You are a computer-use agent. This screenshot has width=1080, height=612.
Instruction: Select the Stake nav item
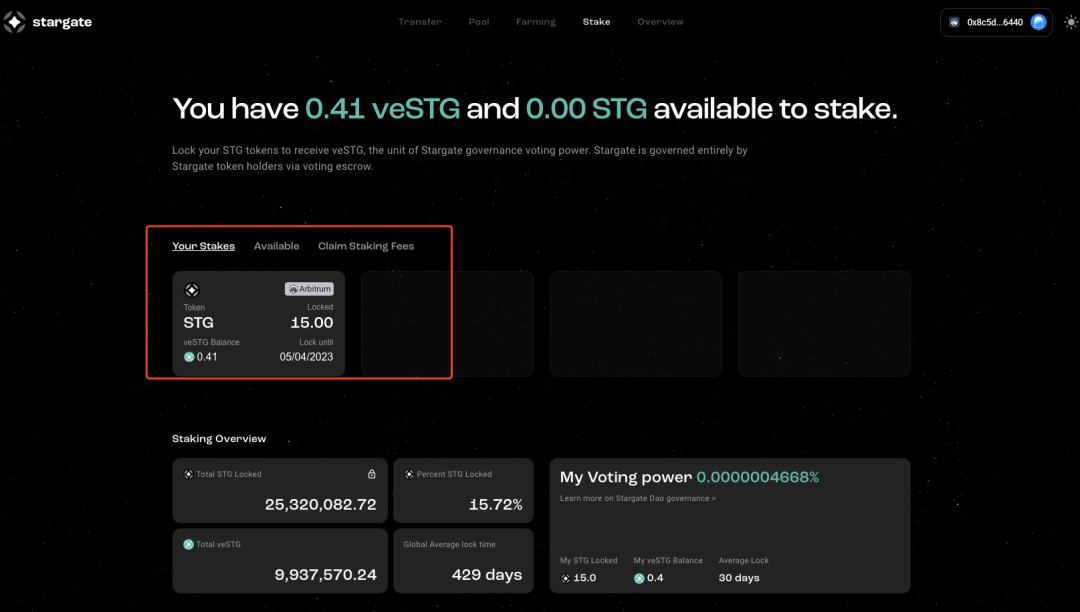pyautogui.click(x=596, y=22)
